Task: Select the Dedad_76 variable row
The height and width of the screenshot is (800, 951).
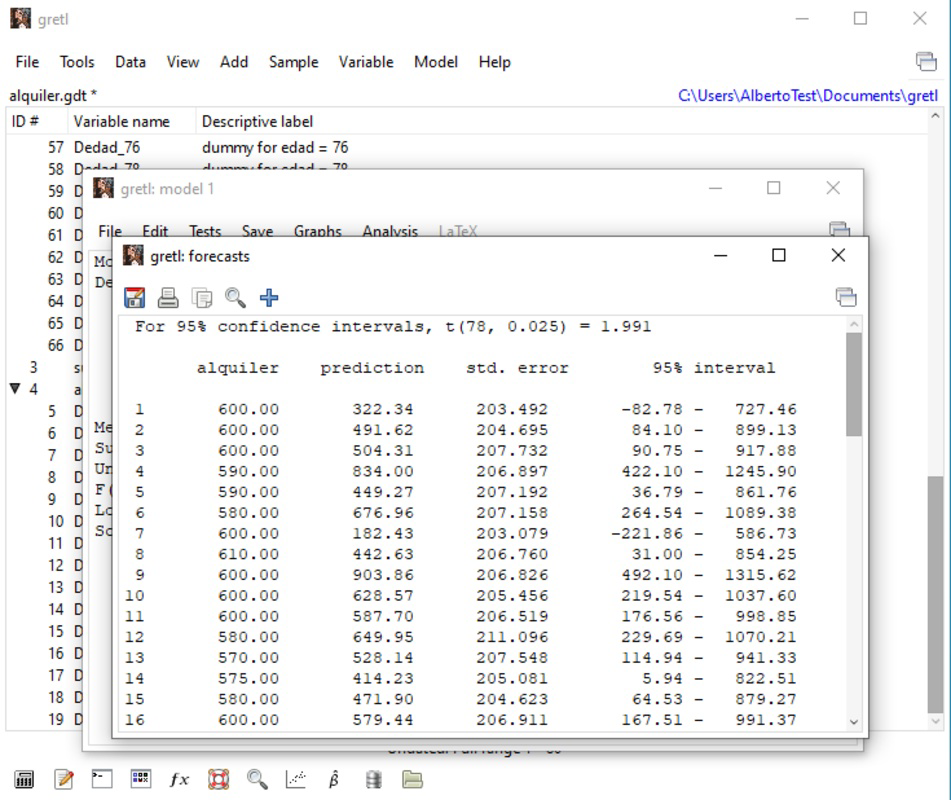Action: click(467, 147)
